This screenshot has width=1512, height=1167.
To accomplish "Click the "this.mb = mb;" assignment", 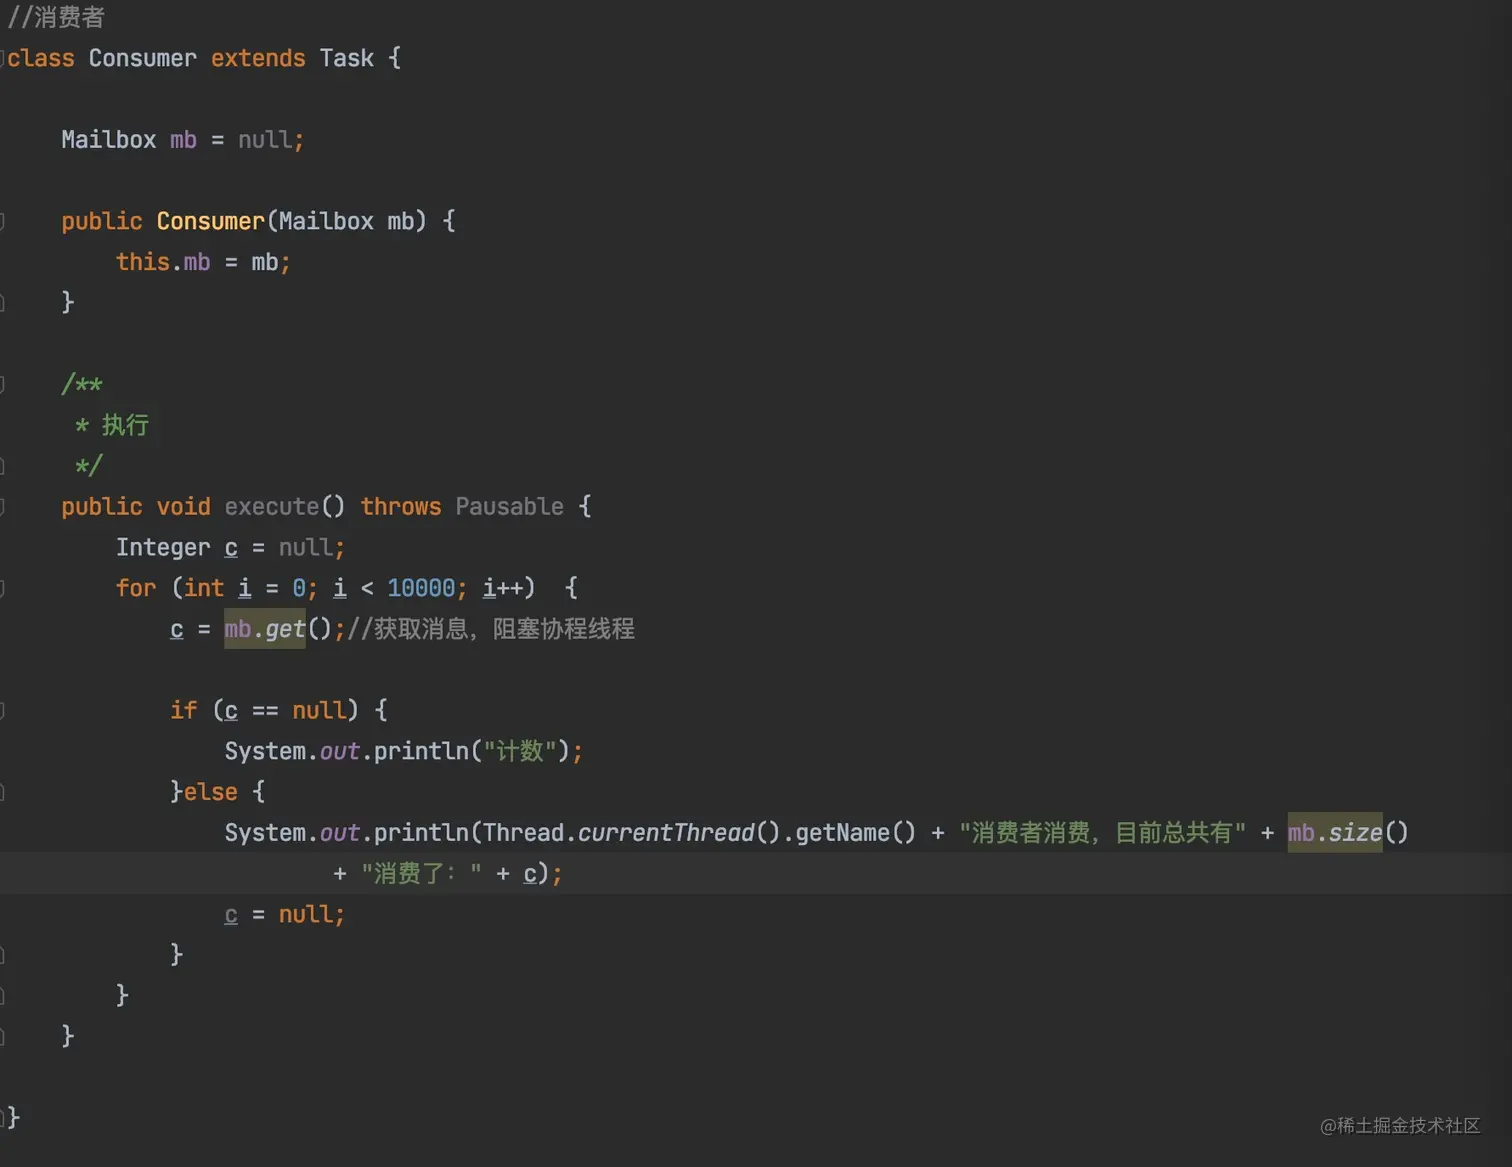I will [203, 262].
